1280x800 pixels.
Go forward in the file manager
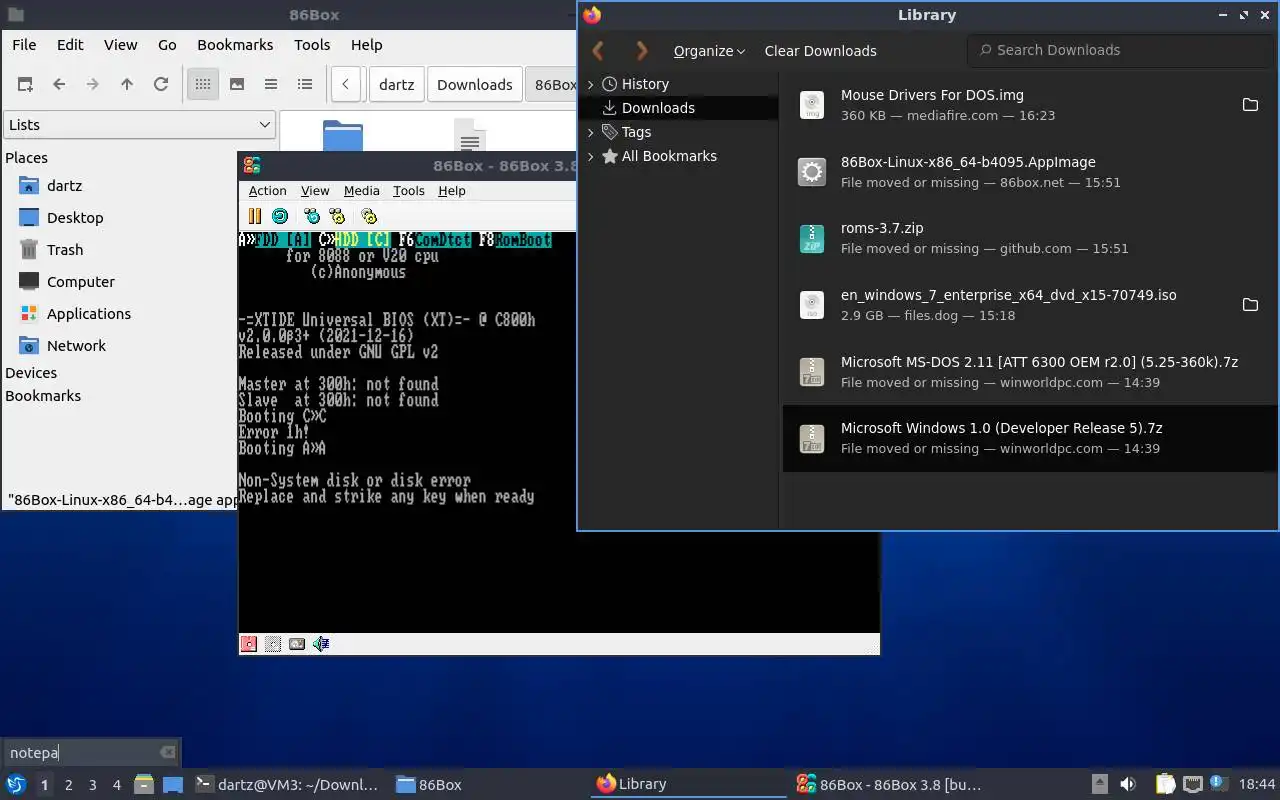(93, 84)
